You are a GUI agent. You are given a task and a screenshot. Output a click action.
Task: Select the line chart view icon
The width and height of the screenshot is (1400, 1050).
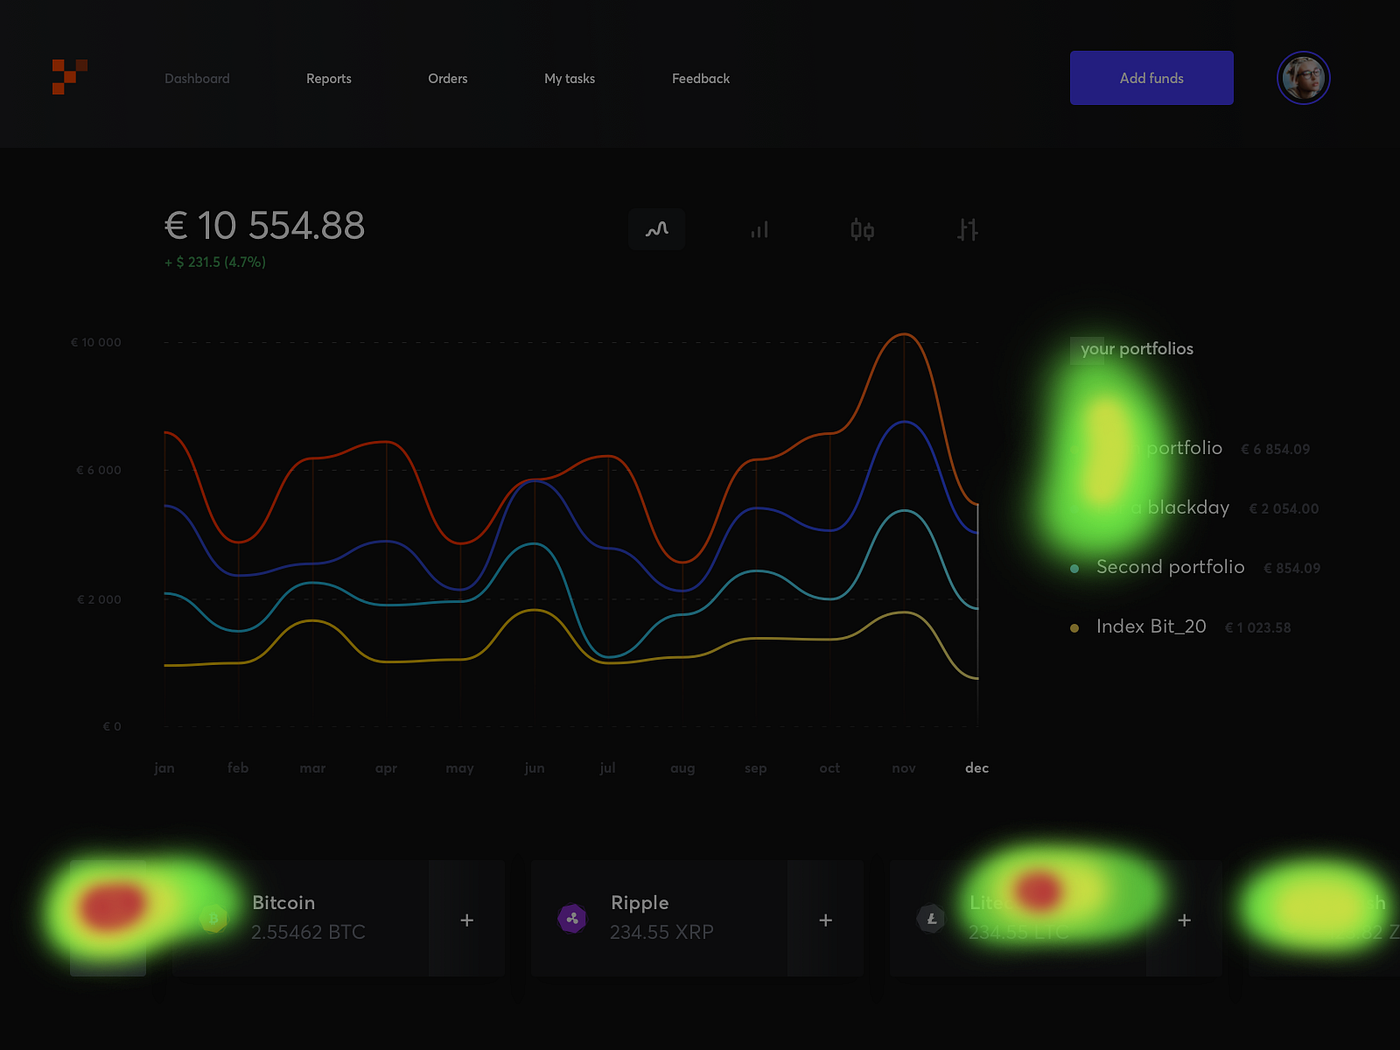click(657, 229)
